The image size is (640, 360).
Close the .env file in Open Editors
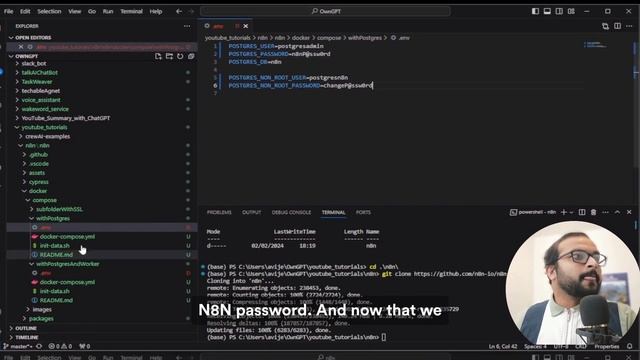[21, 47]
